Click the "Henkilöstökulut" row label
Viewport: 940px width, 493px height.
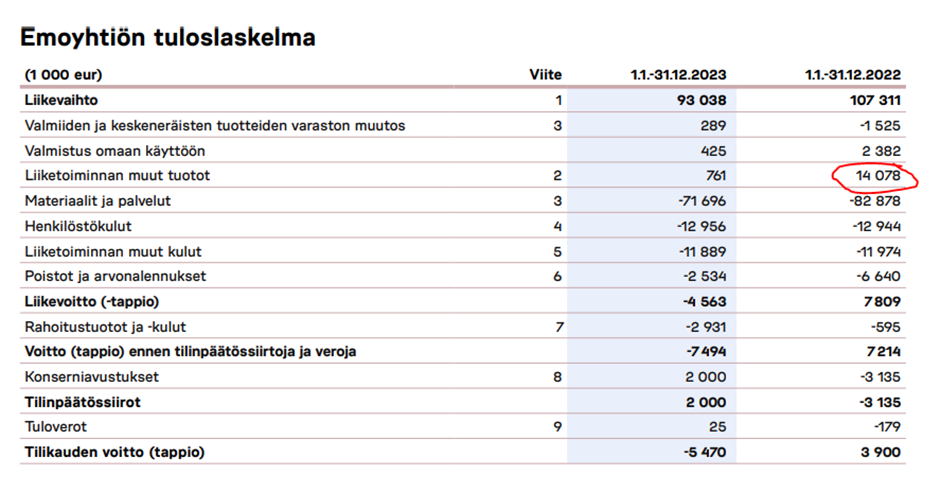click(78, 226)
